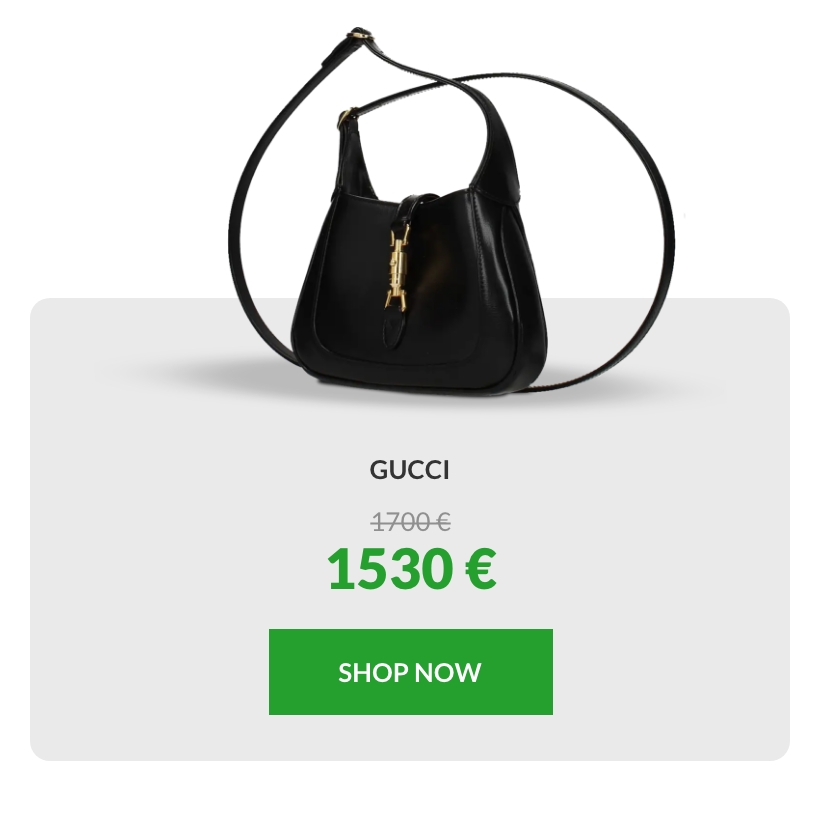Click the green SHOP NOW button
The image size is (820, 820).
[411, 671]
